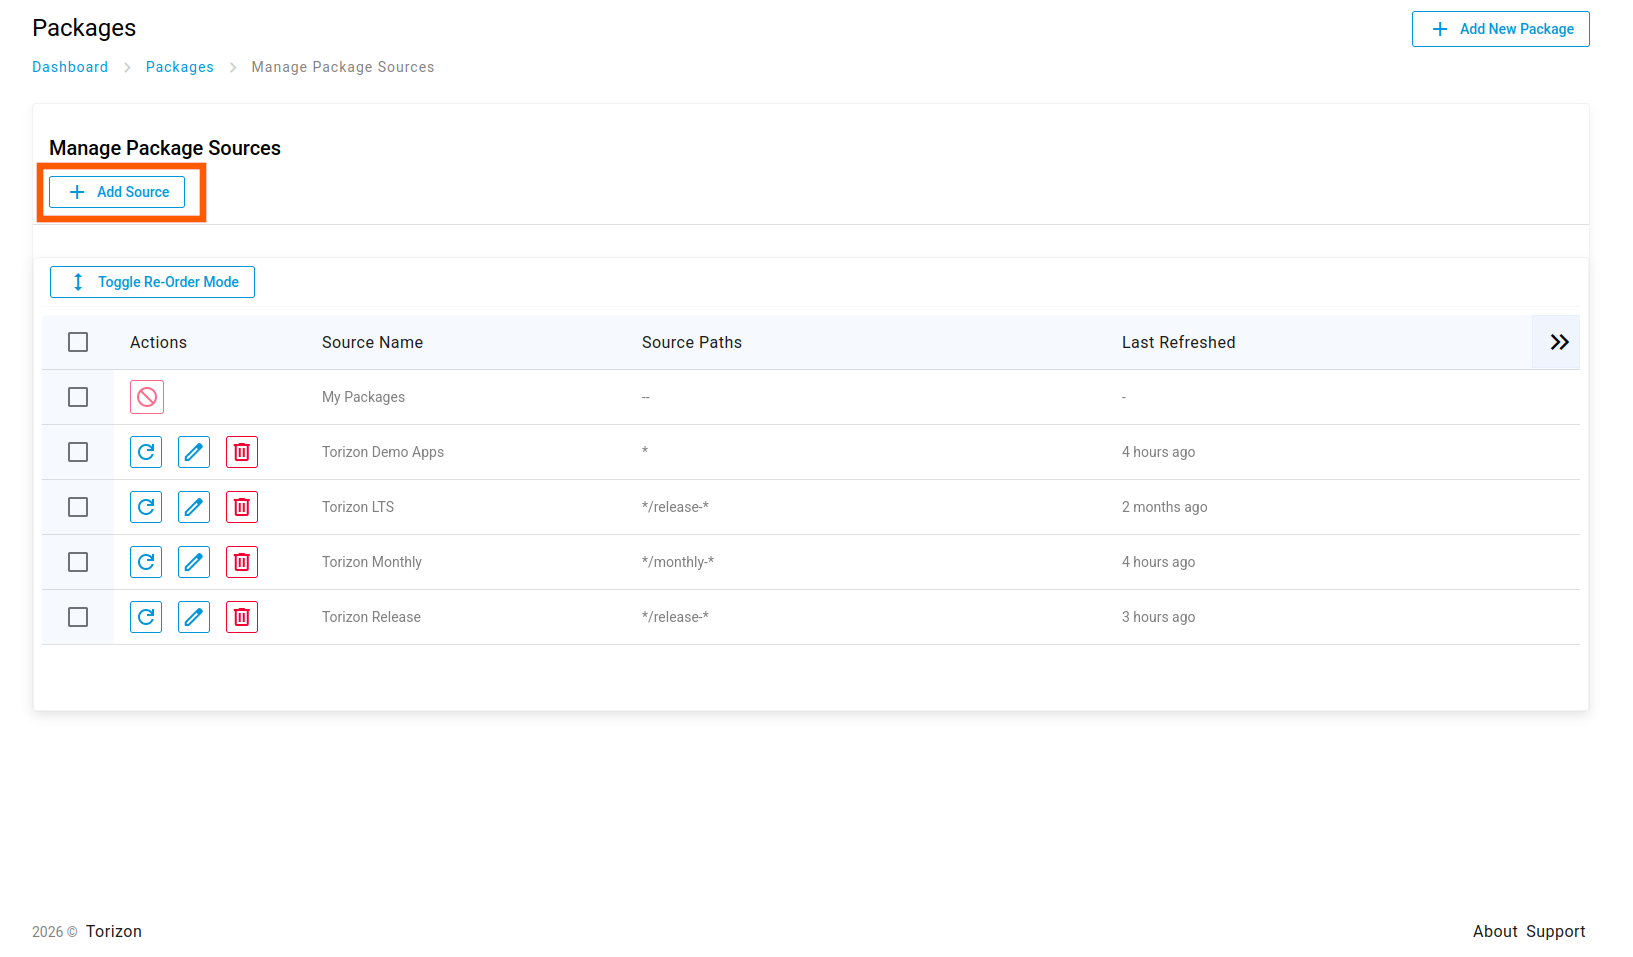The image size is (1633, 957).
Task: Edit the Torizon Monthly source
Action: 194,562
